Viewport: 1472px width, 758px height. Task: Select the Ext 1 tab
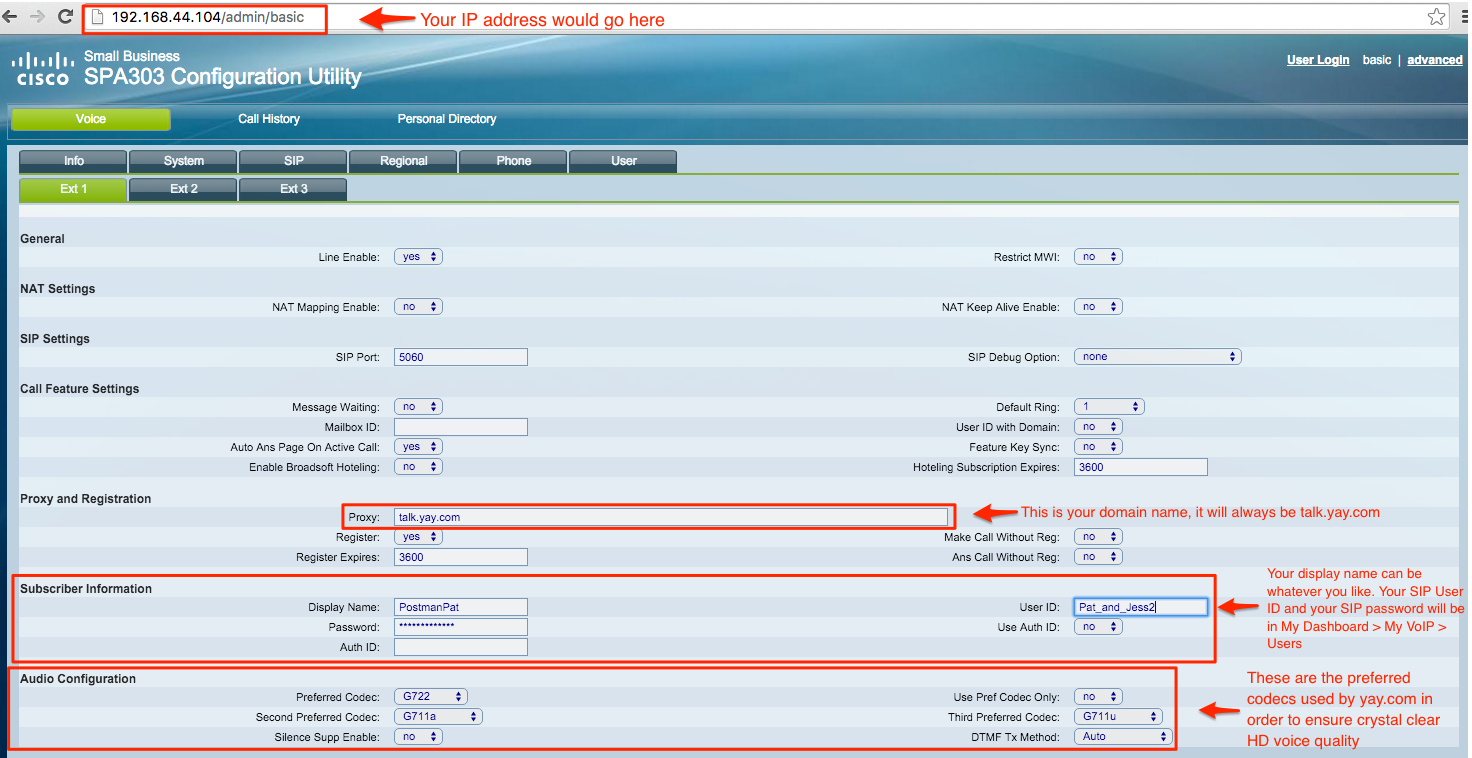click(x=73, y=189)
